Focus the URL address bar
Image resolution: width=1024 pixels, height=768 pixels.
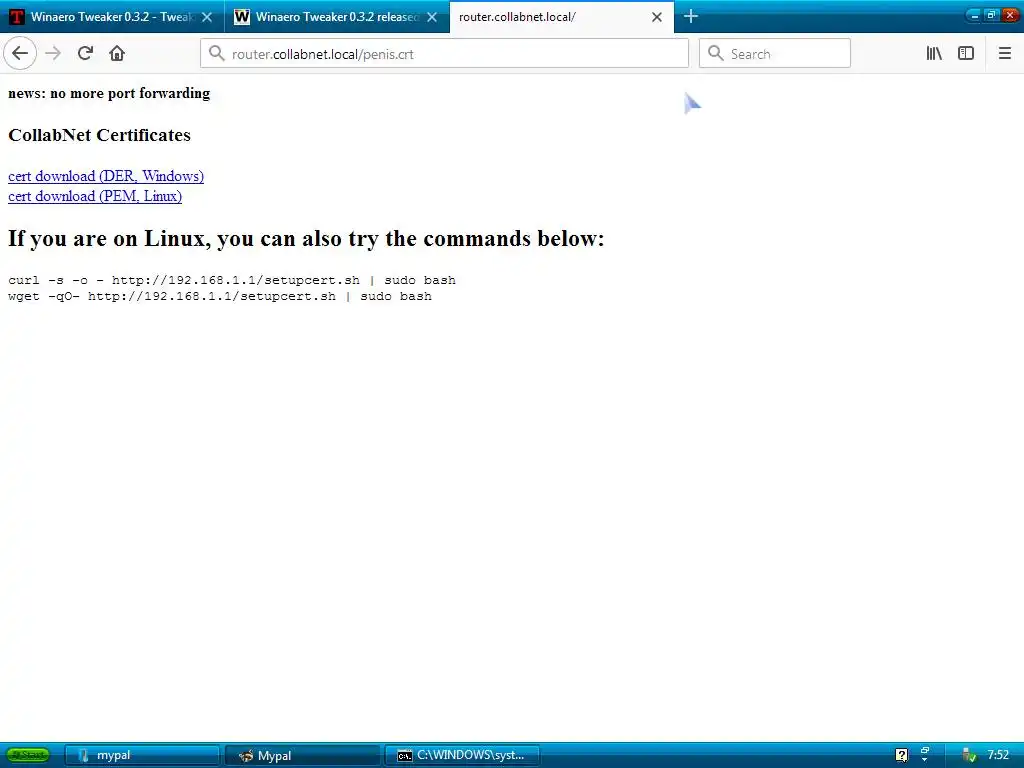[x=444, y=54]
